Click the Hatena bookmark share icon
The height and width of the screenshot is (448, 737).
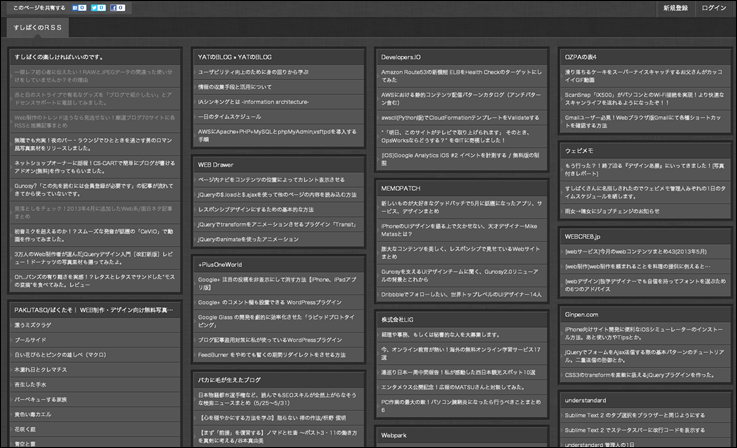point(80,8)
